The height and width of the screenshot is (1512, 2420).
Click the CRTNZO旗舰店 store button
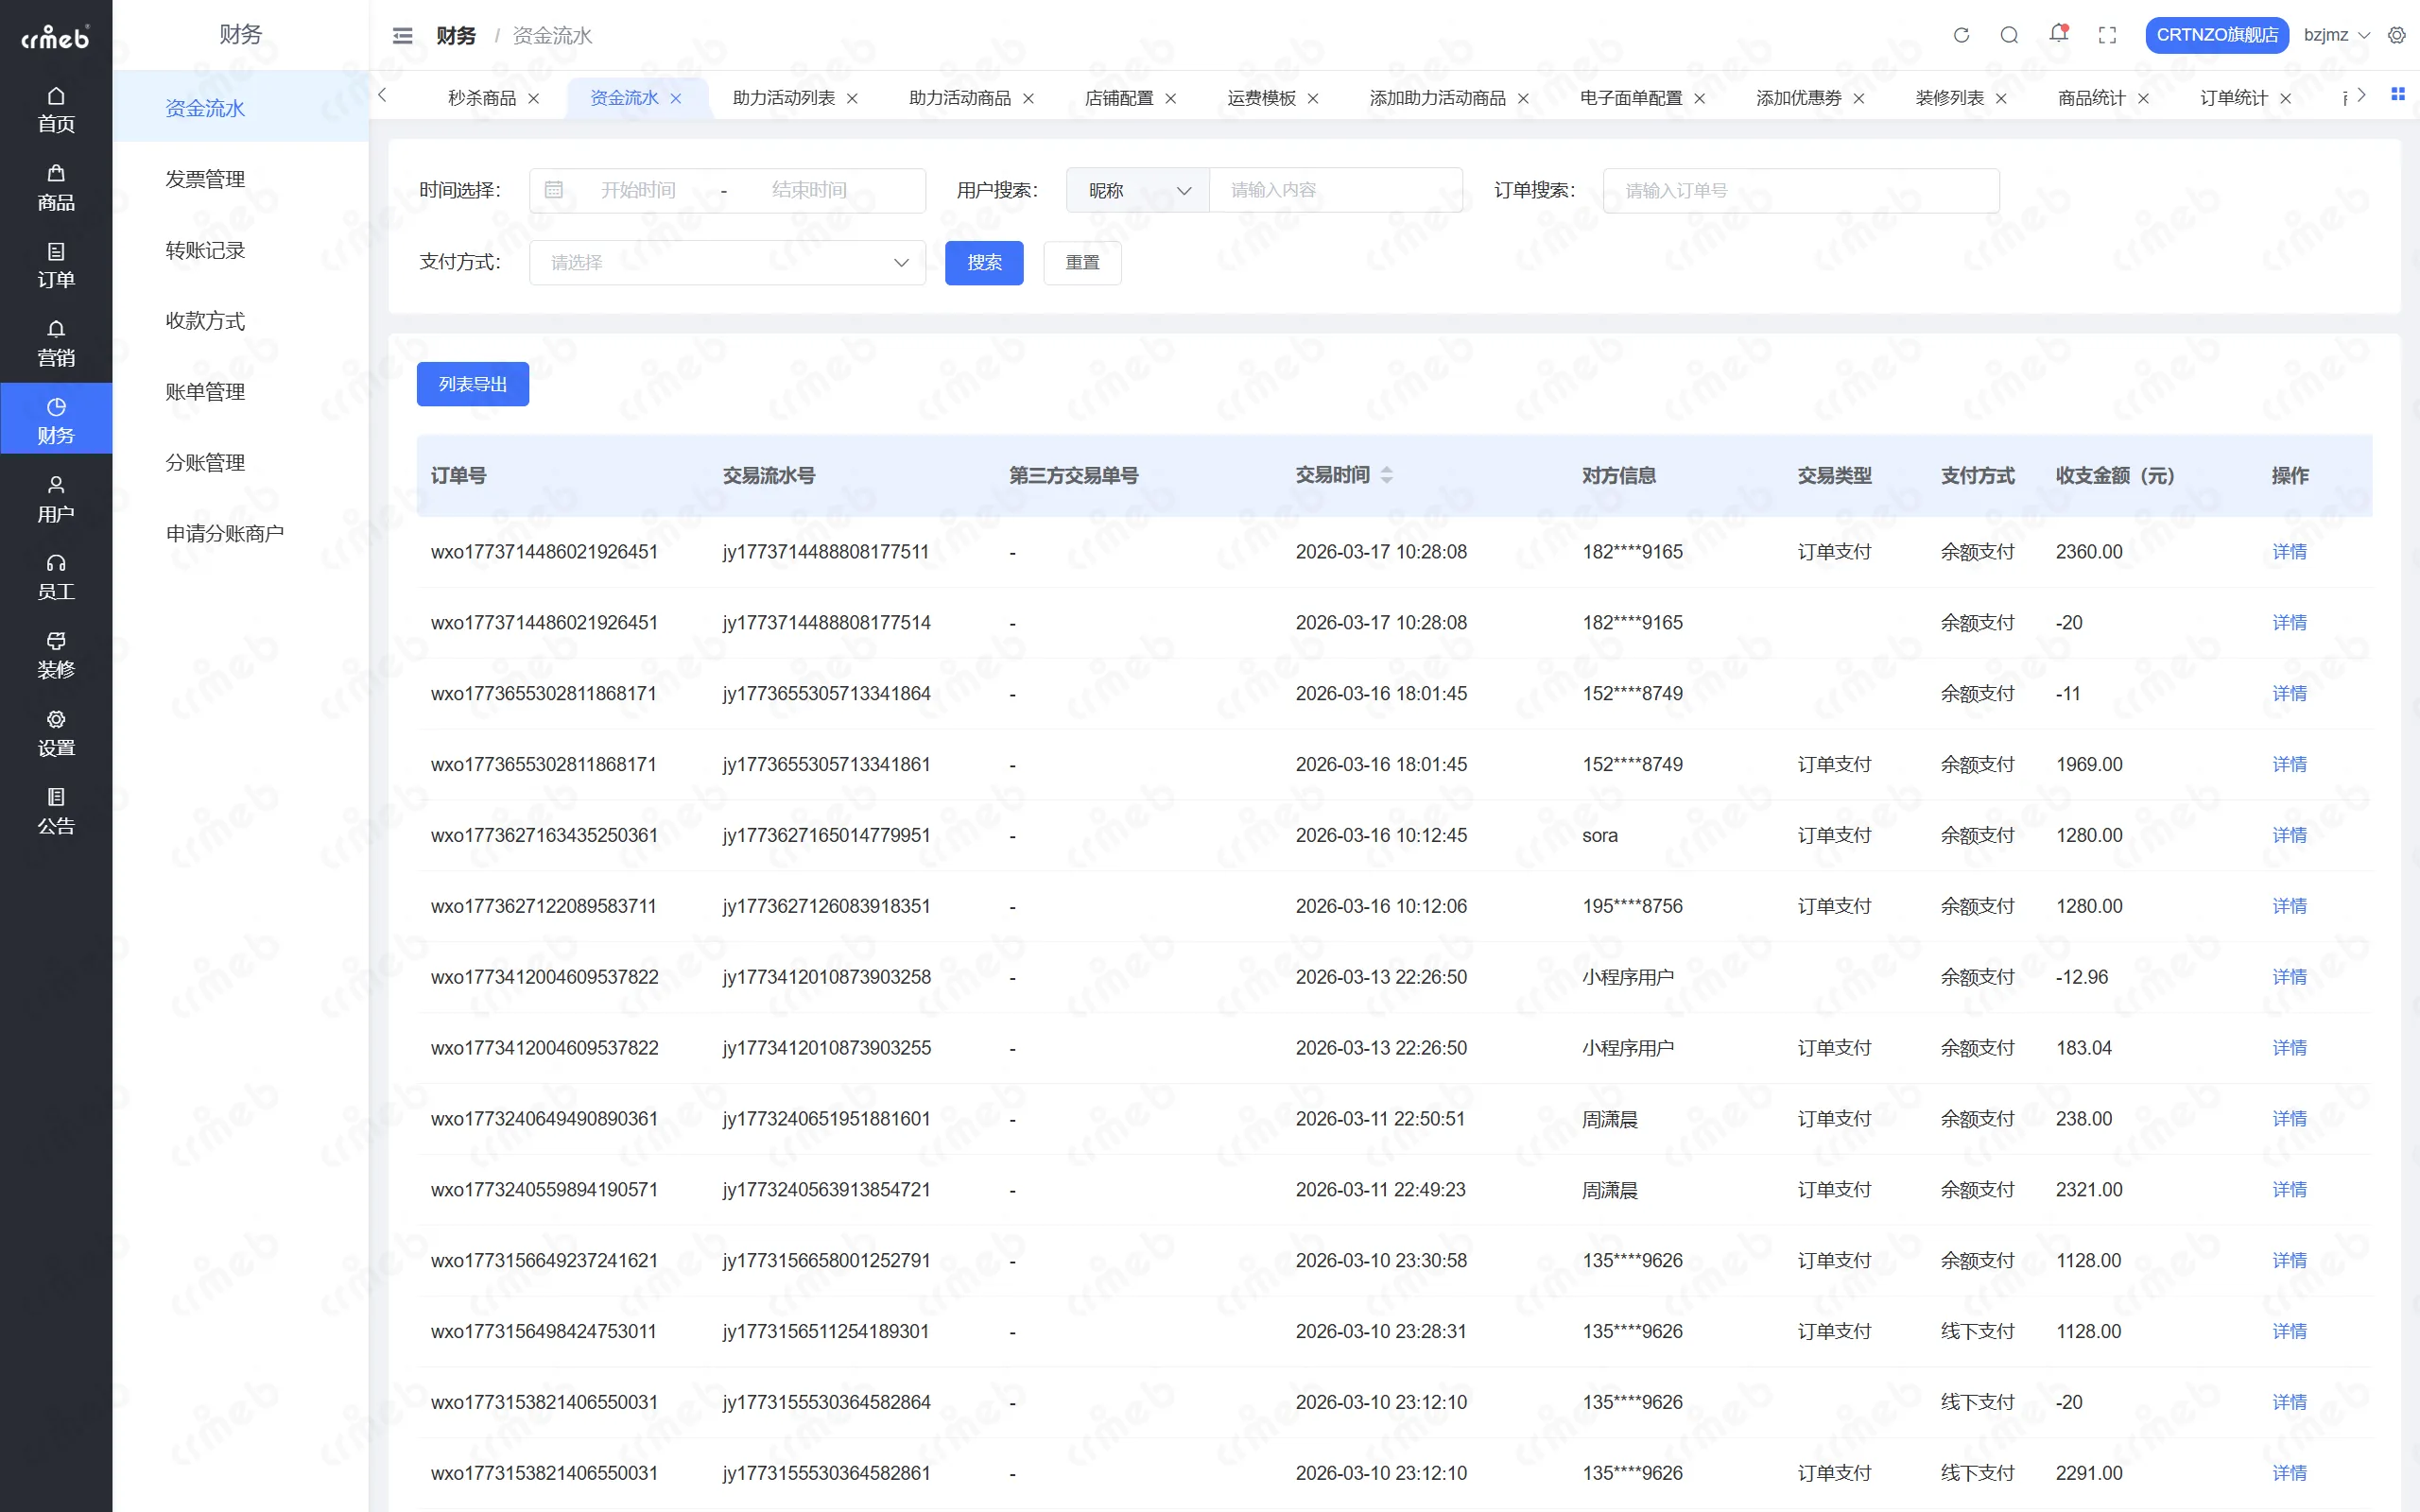(2217, 35)
